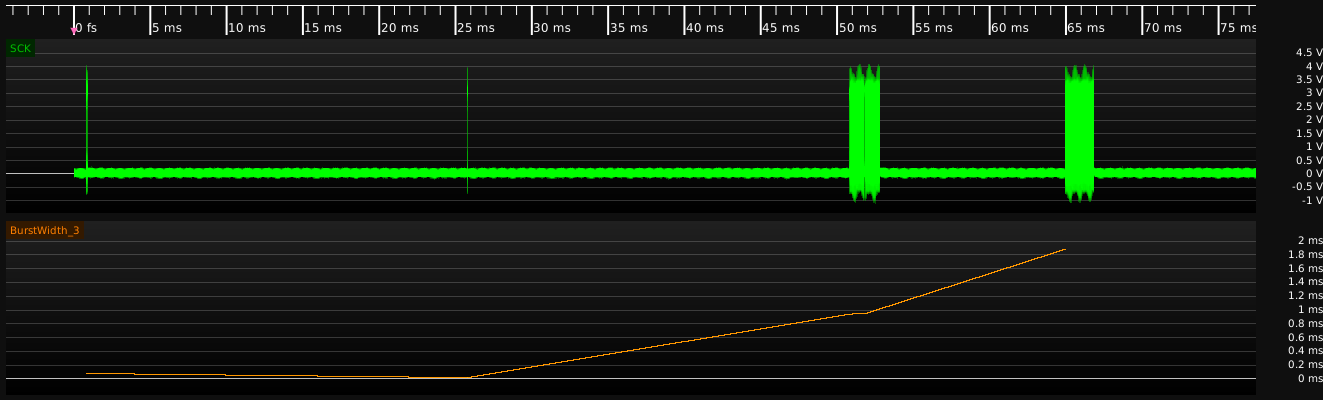The height and width of the screenshot is (400, 1323).
Task: Click the 2.5 V axis label
Action: pyautogui.click(x=1308, y=106)
